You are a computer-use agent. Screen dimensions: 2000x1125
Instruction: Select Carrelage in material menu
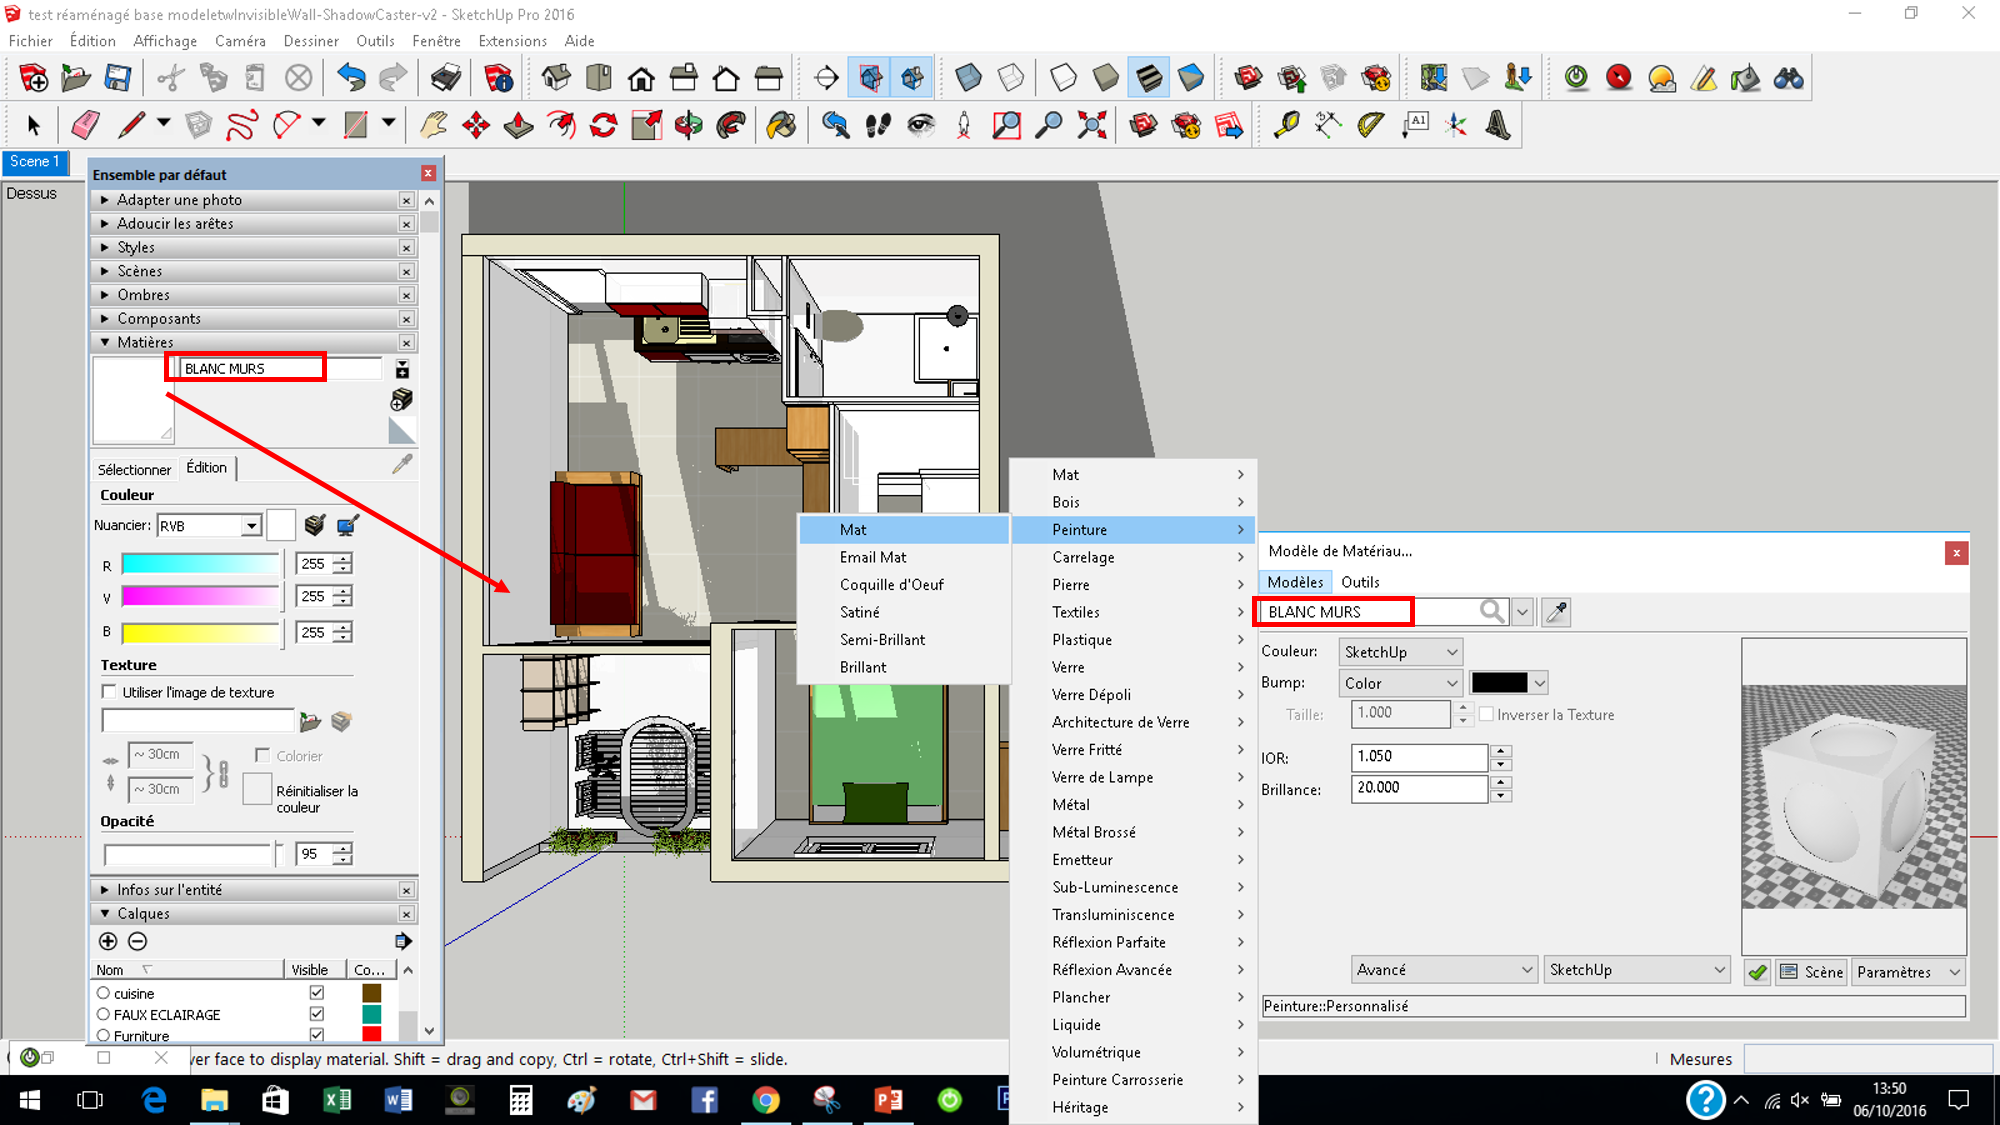click(1134, 557)
